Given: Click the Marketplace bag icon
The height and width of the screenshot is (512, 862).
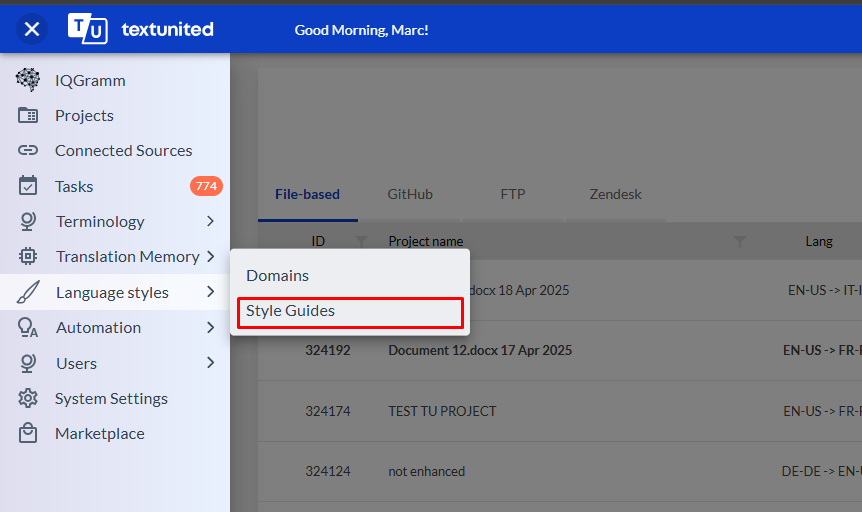Looking at the screenshot, I should pos(27,433).
